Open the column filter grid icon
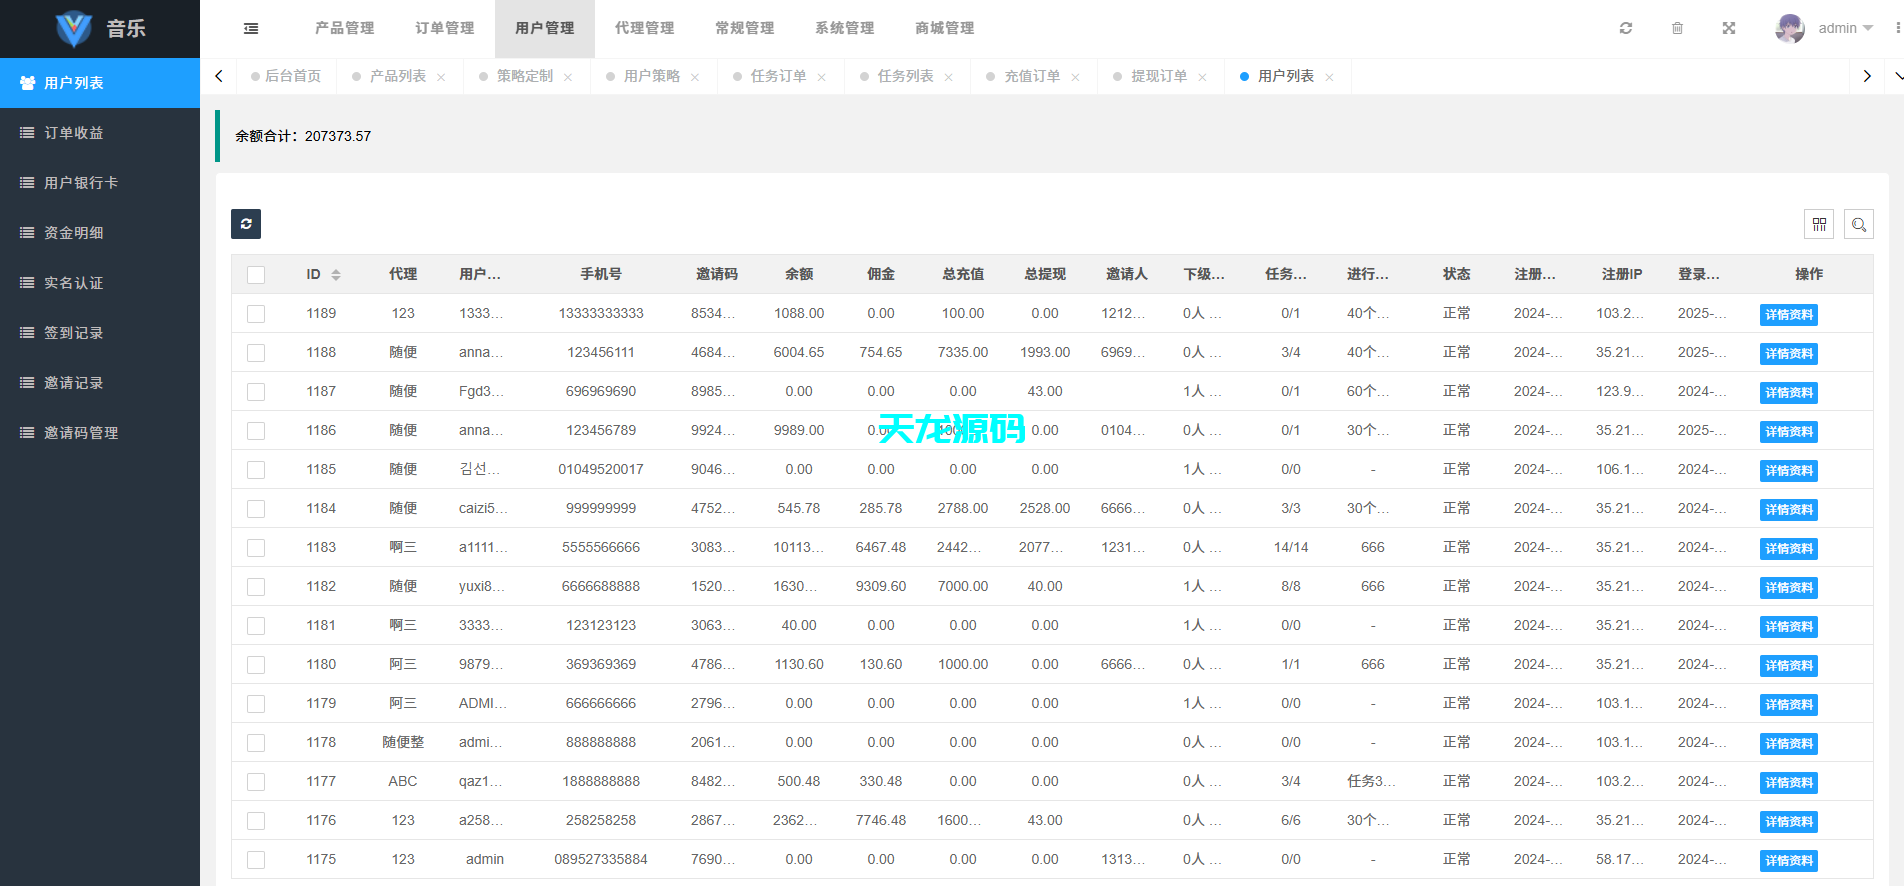 click(x=1819, y=225)
